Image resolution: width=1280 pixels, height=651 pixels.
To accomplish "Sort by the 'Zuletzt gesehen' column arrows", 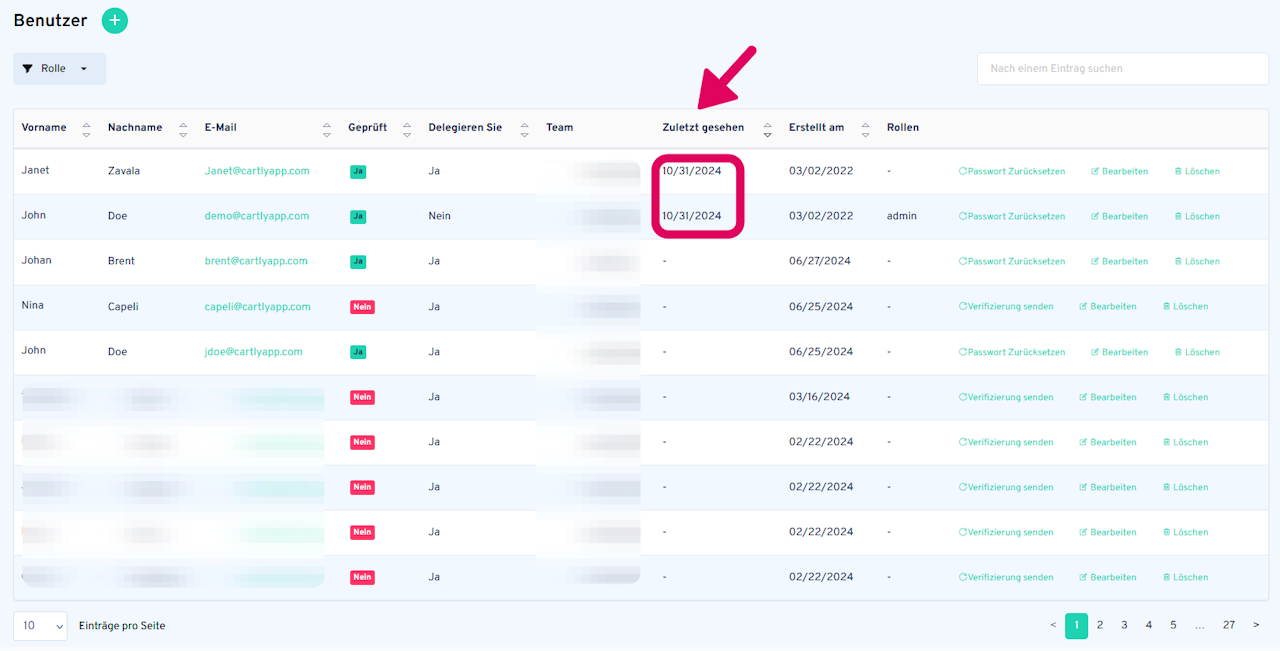I will tap(767, 129).
